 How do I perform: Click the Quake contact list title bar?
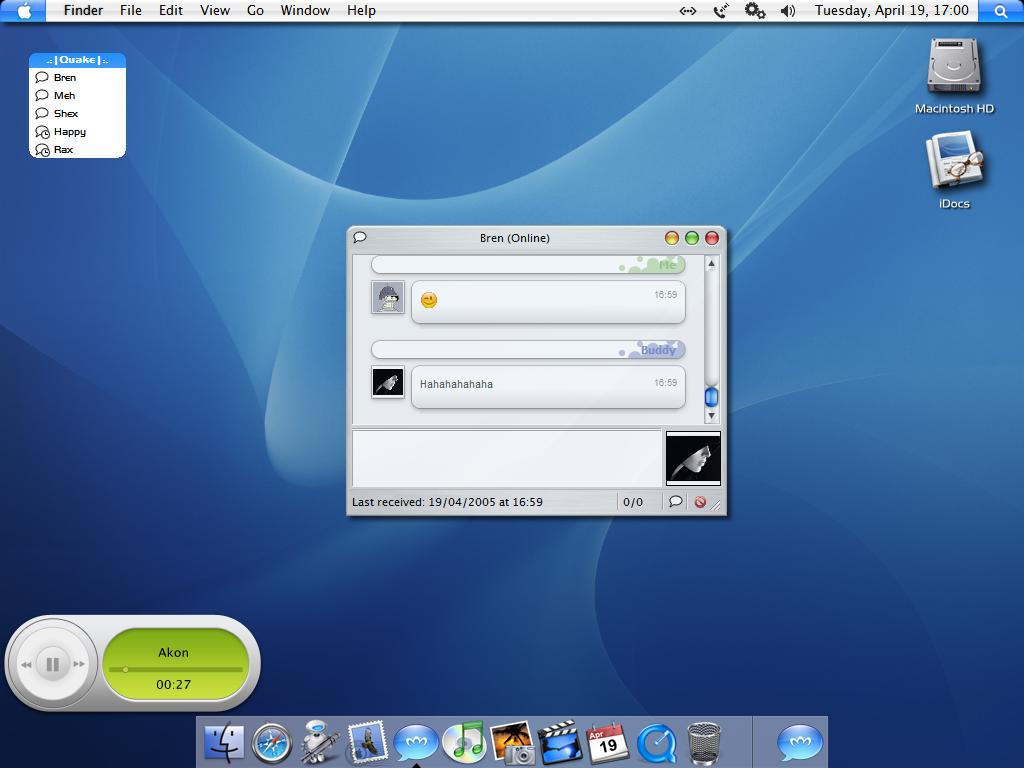[x=77, y=60]
